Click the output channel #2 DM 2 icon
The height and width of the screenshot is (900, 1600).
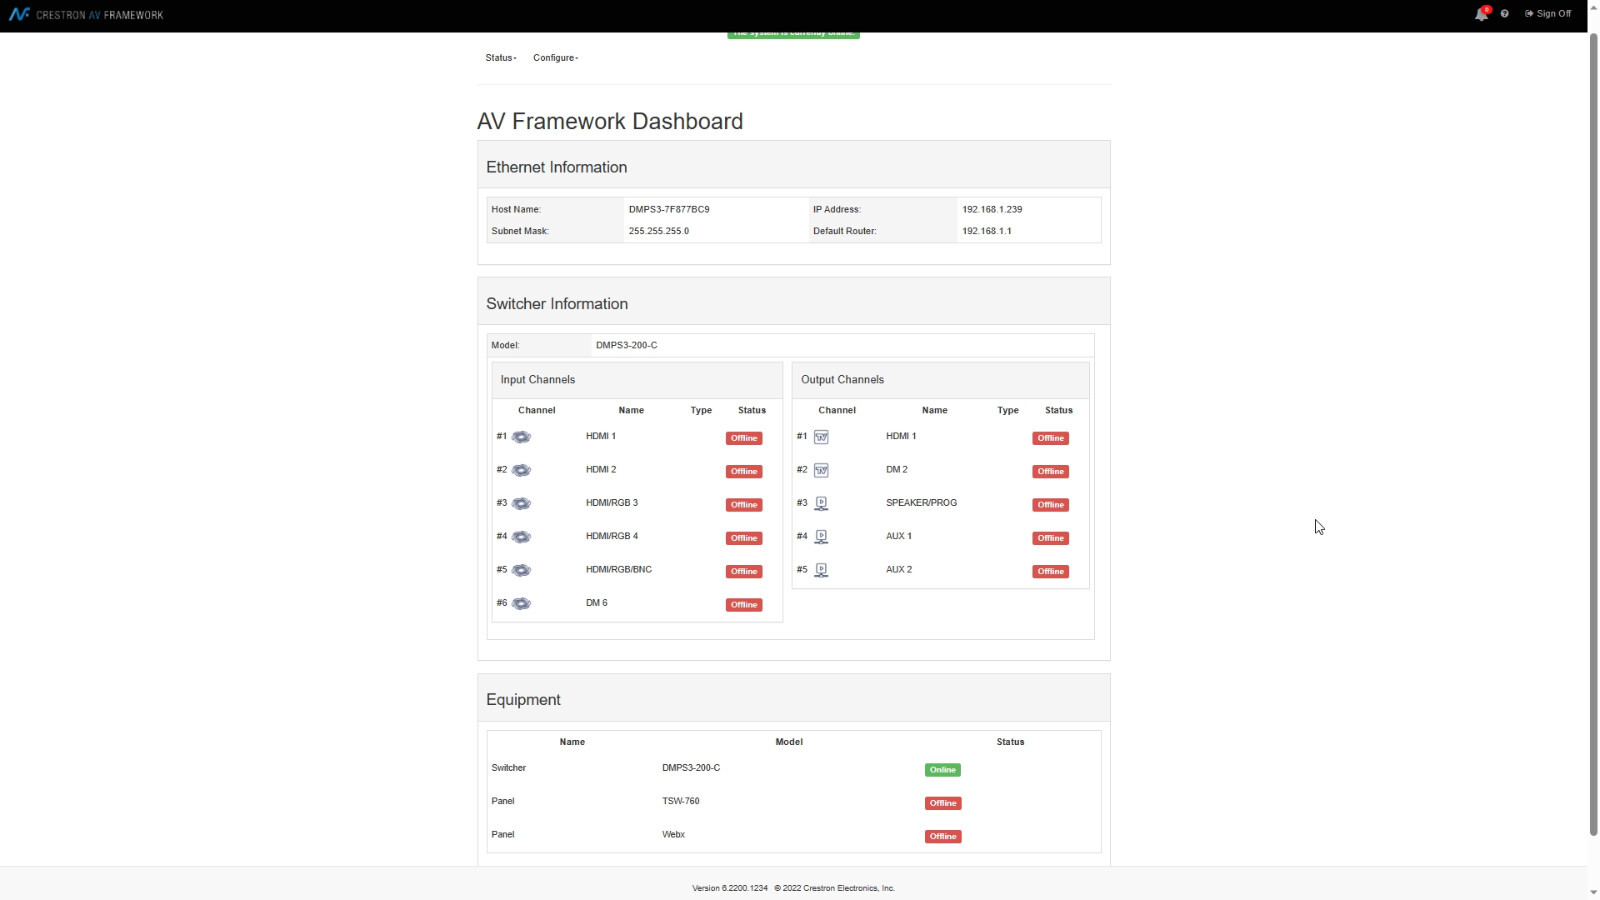[x=821, y=470]
